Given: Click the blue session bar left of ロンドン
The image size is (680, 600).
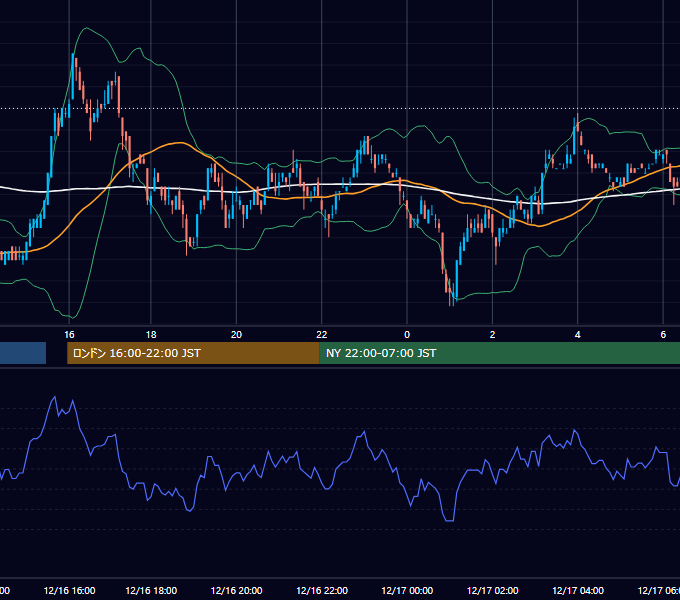Looking at the screenshot, I should click(23, 353).
